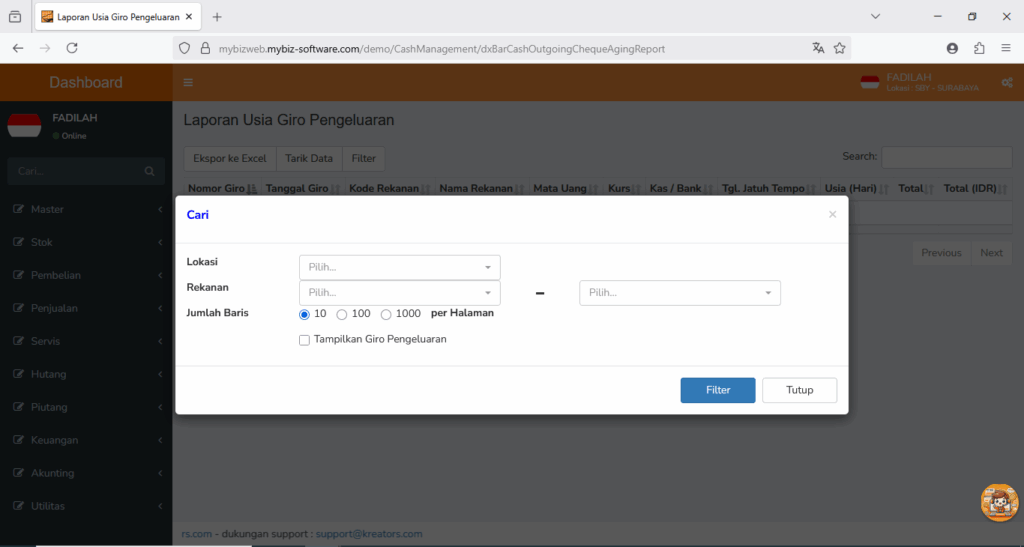Open the first Rekanan dropdown
Viewport: 1024px width, 547px height.
point(400,293)
